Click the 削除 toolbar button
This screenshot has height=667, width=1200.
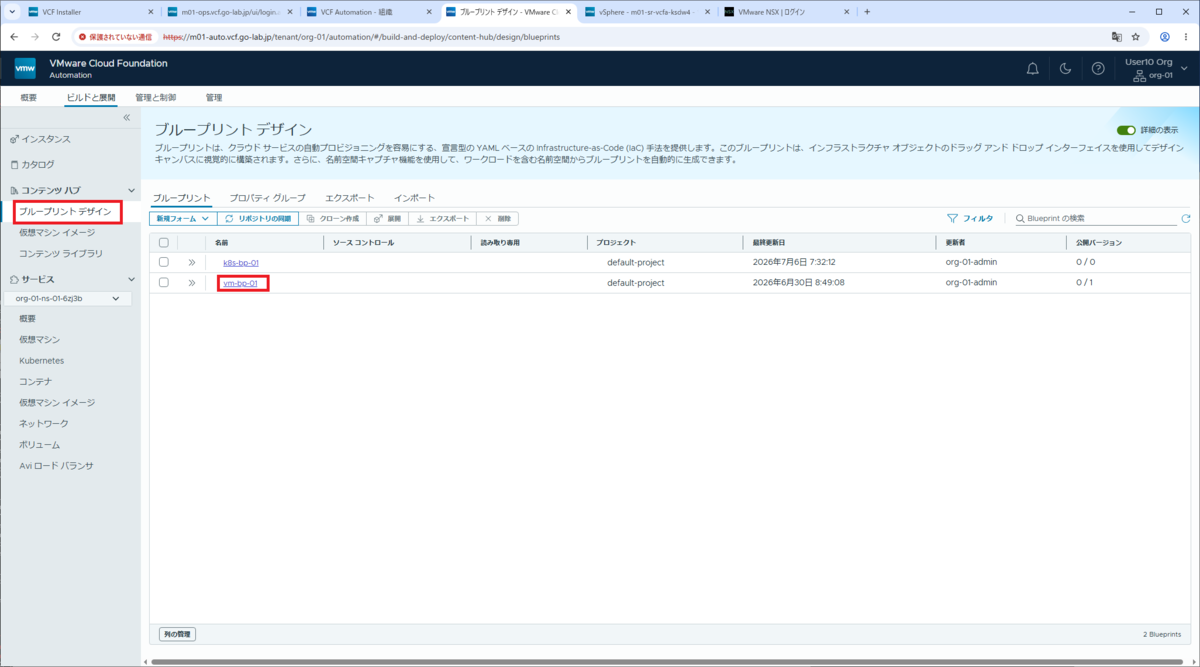[498, 218]
